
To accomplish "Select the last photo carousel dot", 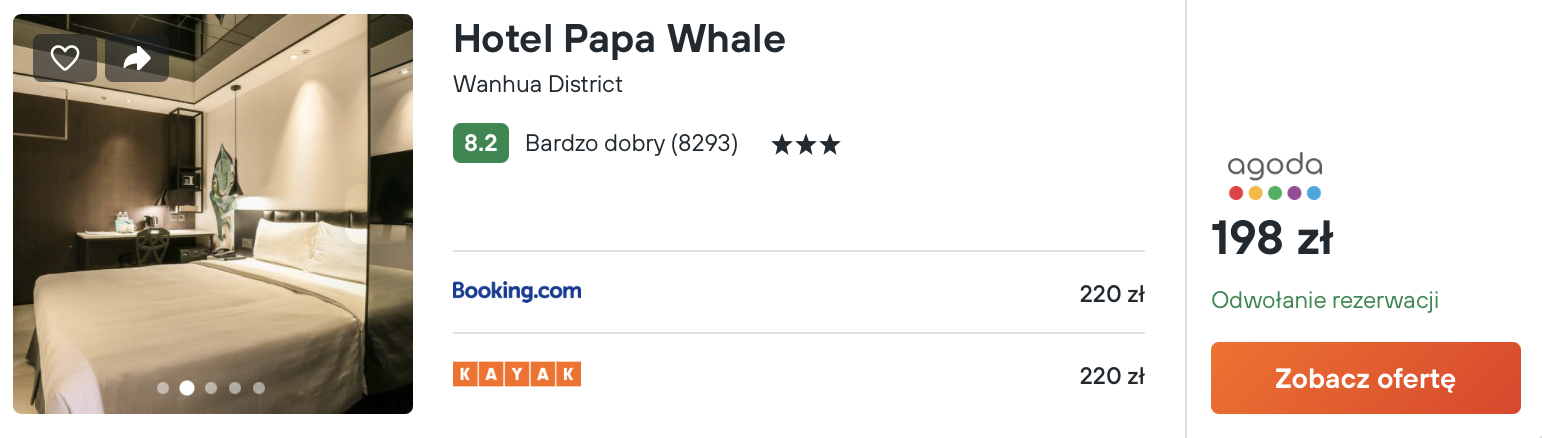I will pyautogui.click(x=259, y=388).
